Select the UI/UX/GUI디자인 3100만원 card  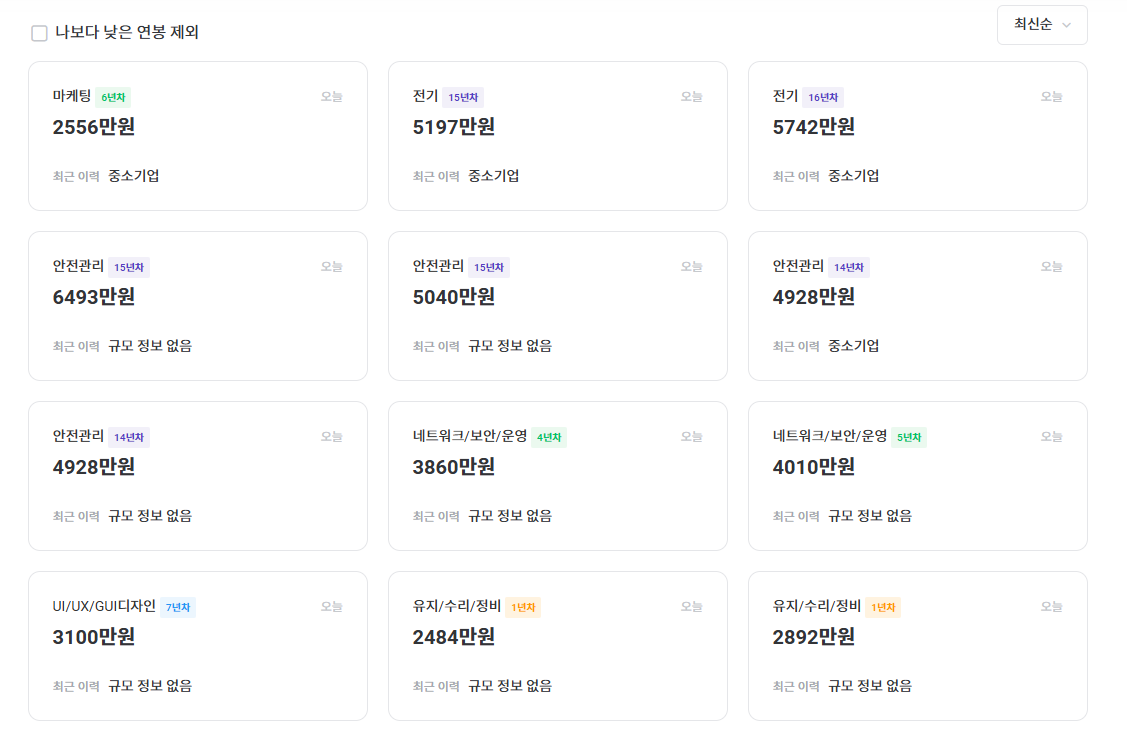(197, 646)
